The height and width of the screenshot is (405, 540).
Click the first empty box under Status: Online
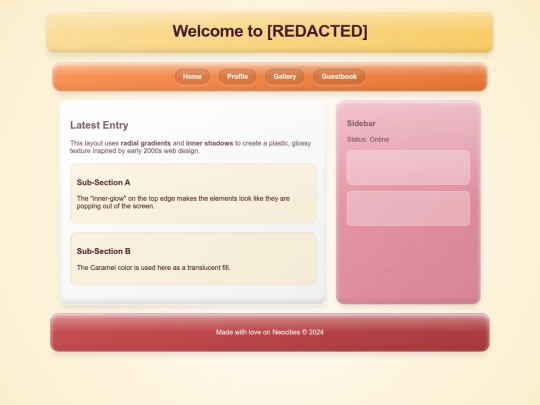[x=408, y=167]
